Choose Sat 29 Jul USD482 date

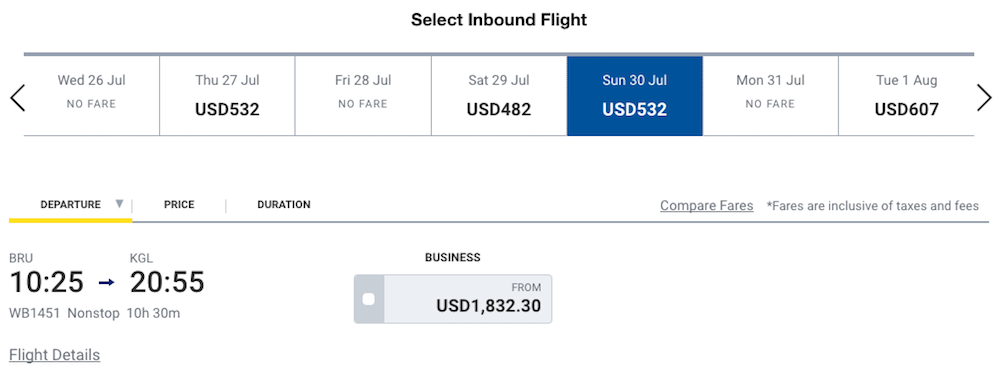tap(499, 96)
